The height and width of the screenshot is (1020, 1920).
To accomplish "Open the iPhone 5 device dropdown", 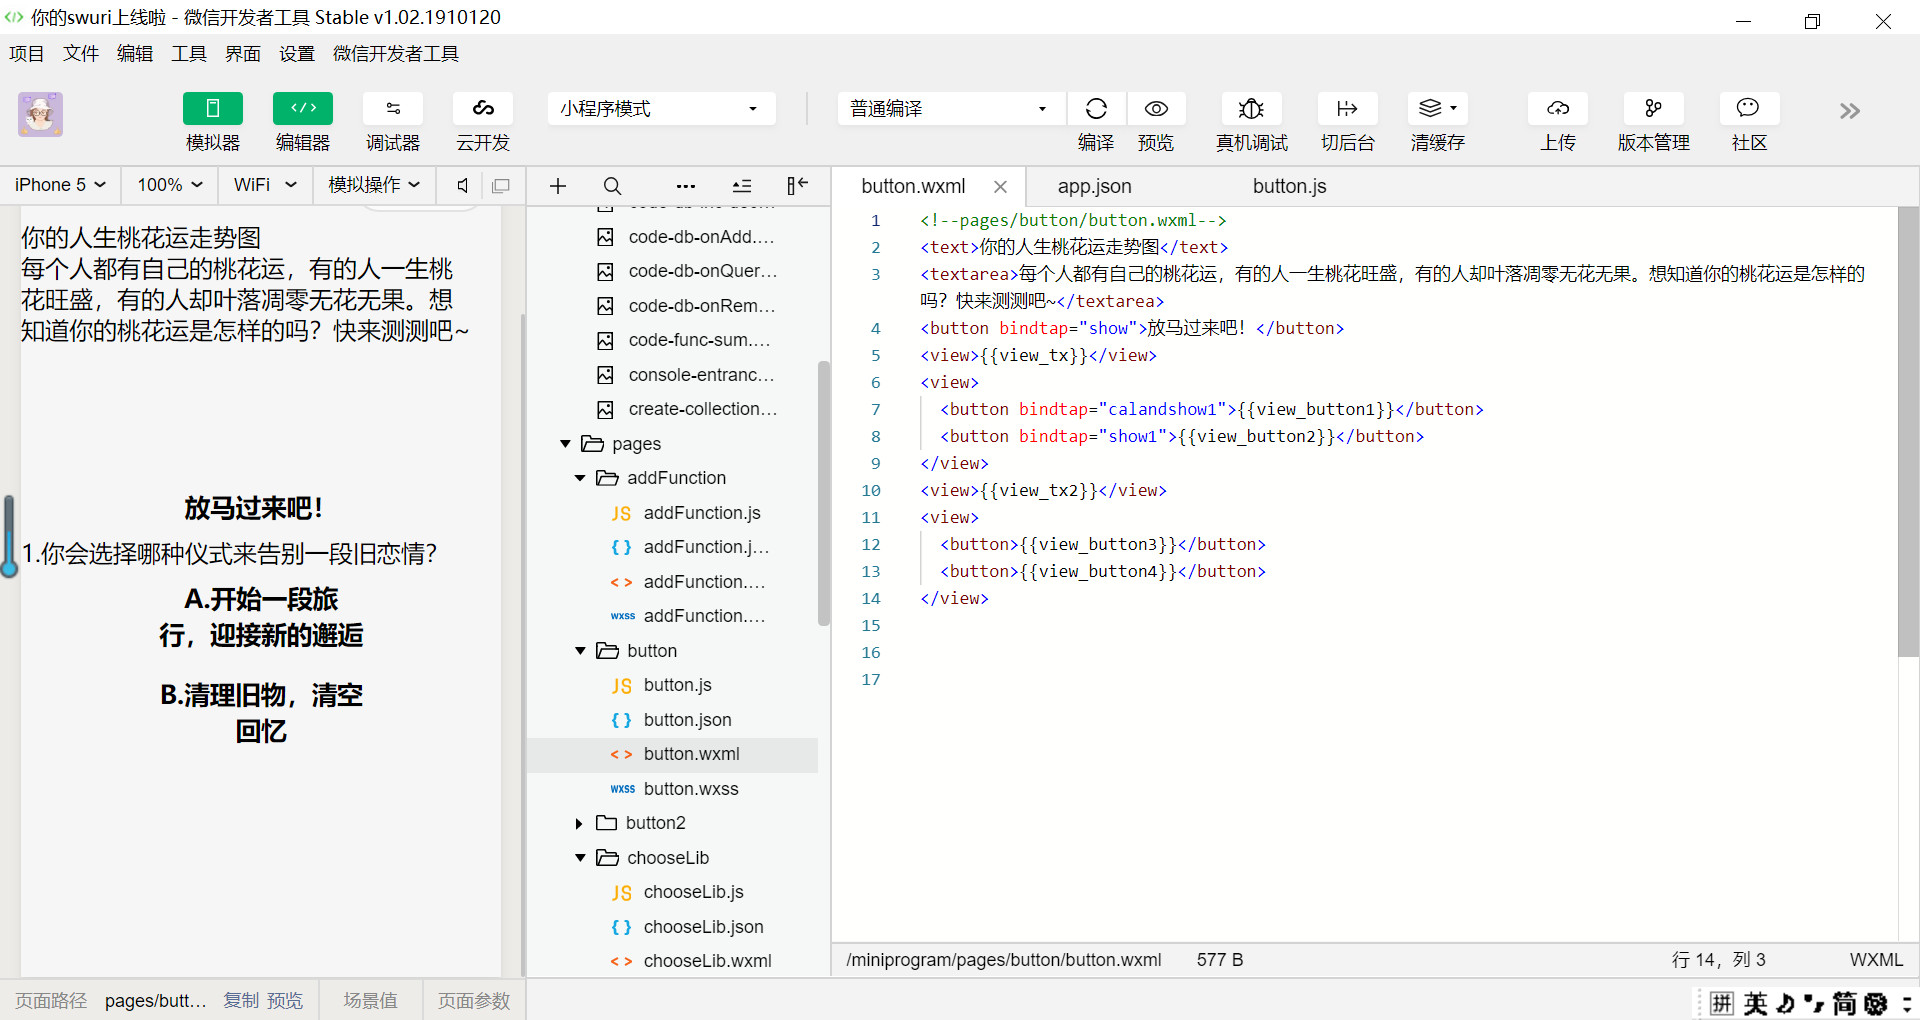I will click(x=60, y=185).
